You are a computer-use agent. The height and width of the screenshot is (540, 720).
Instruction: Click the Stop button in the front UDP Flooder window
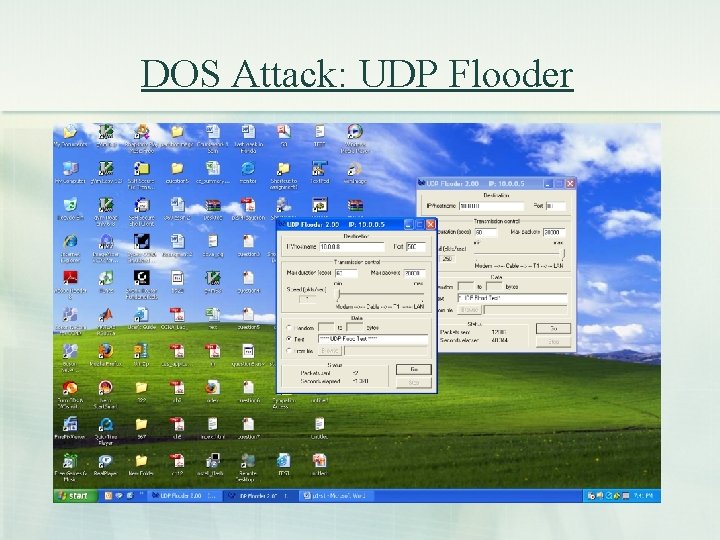pyautogui.click(x=414, y=382)
